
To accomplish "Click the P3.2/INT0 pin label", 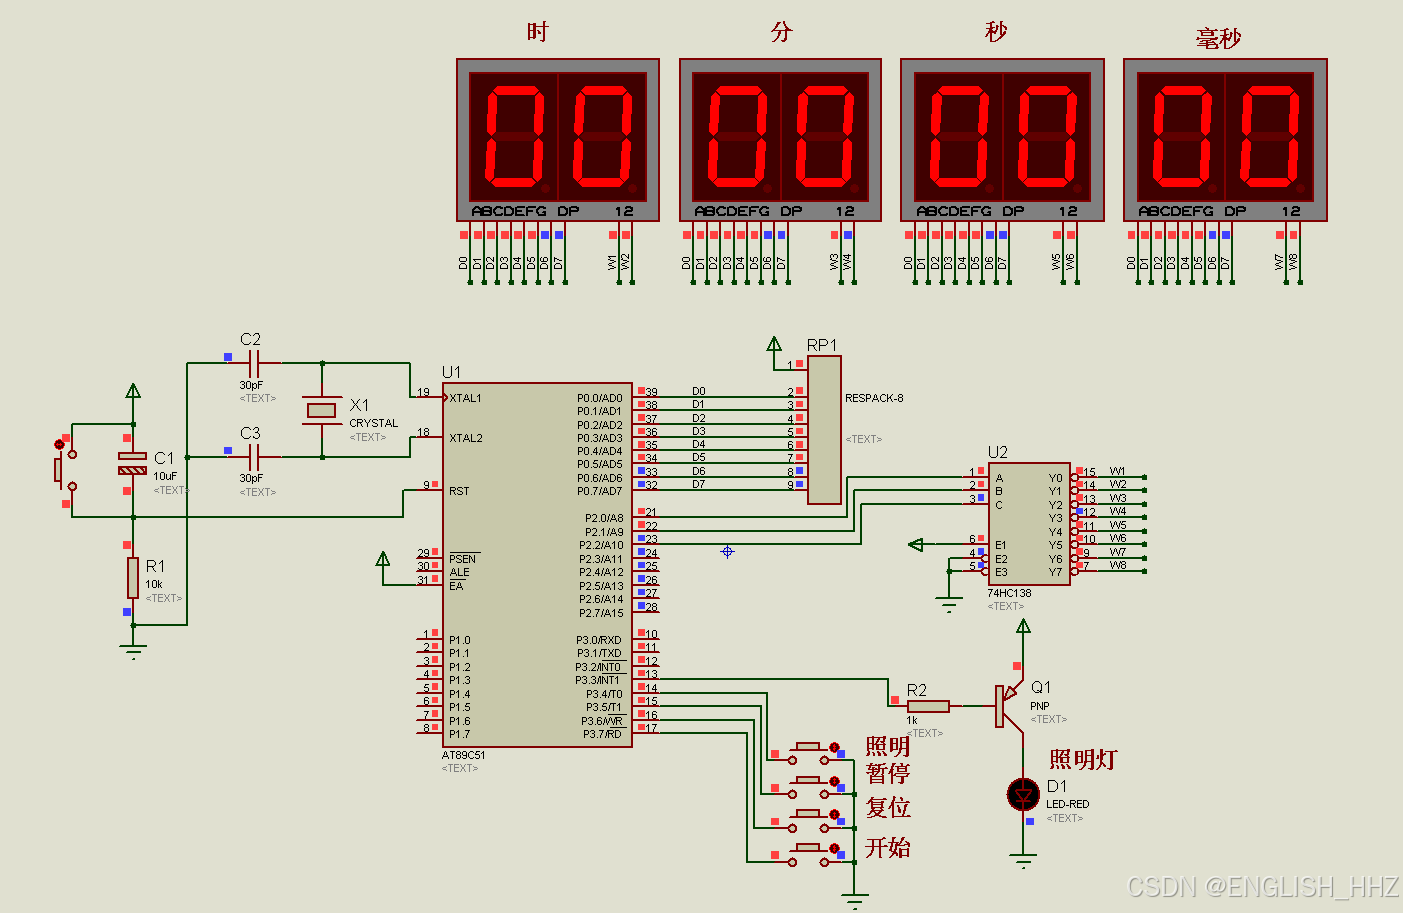I will (598, 667).
